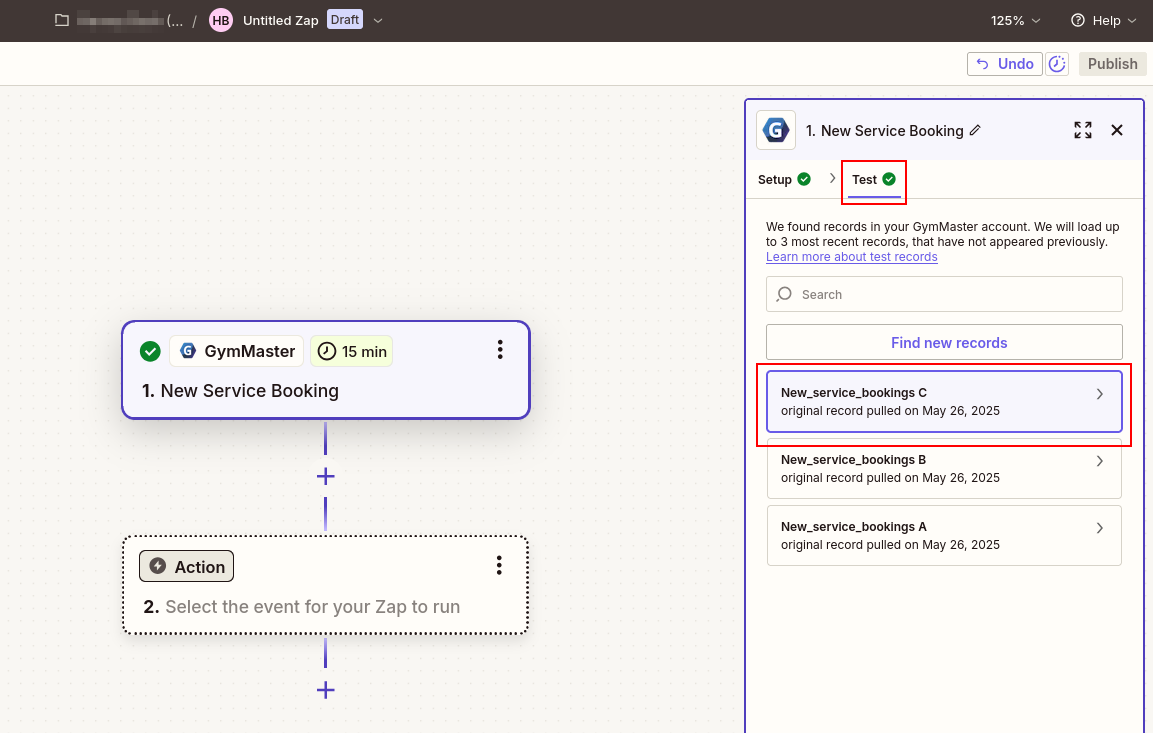The width and height of the screenshot is (1153, 733).
Task: Click Find new records button
Action: pyautogui.click(x=944, y=343)
